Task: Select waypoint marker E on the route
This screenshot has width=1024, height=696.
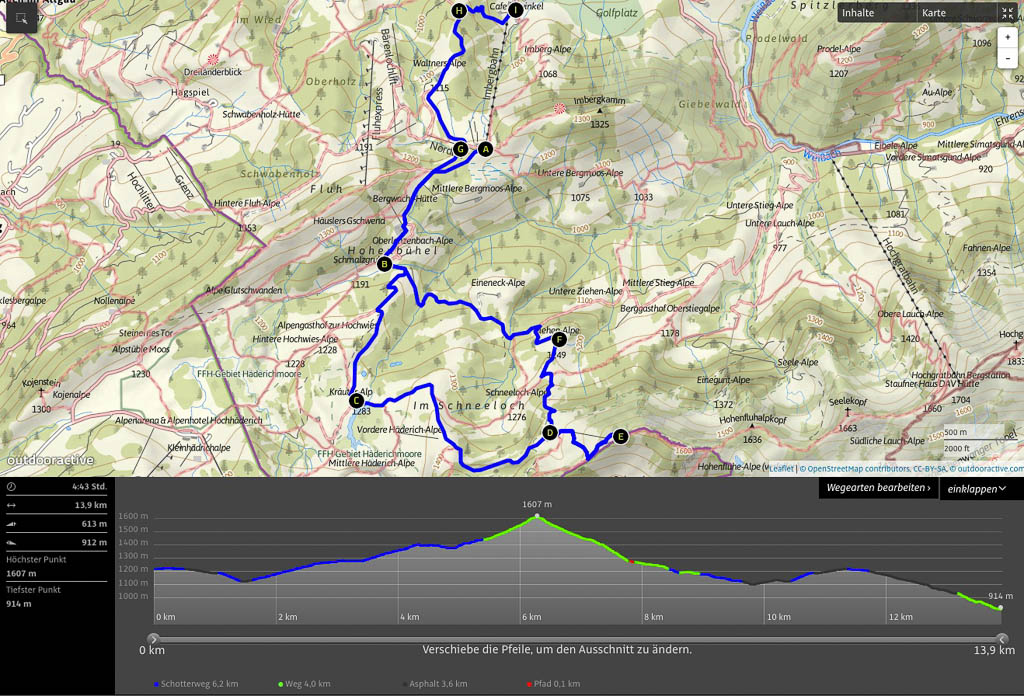Action: (x=621, y=436)
